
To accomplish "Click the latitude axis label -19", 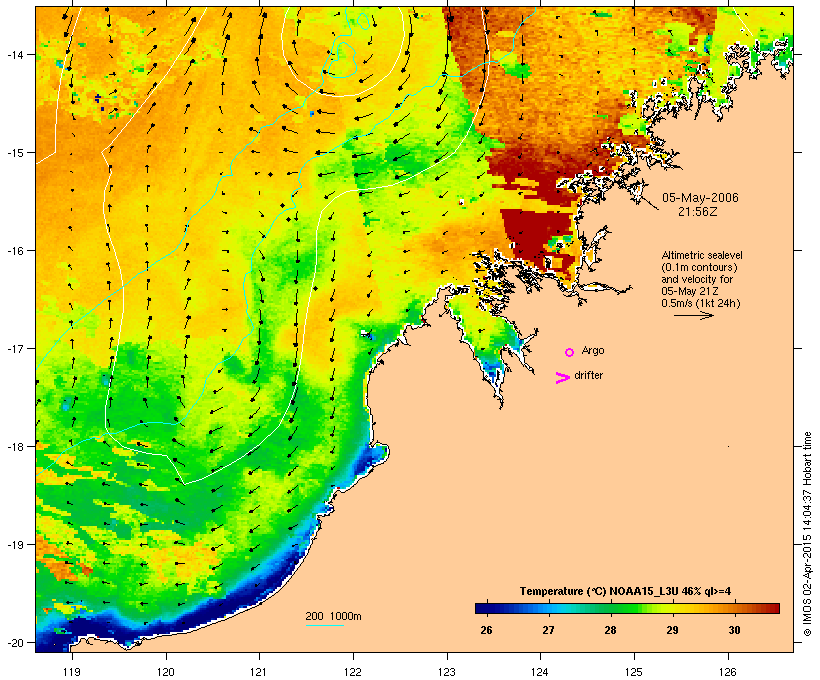I will click(15, 545).
